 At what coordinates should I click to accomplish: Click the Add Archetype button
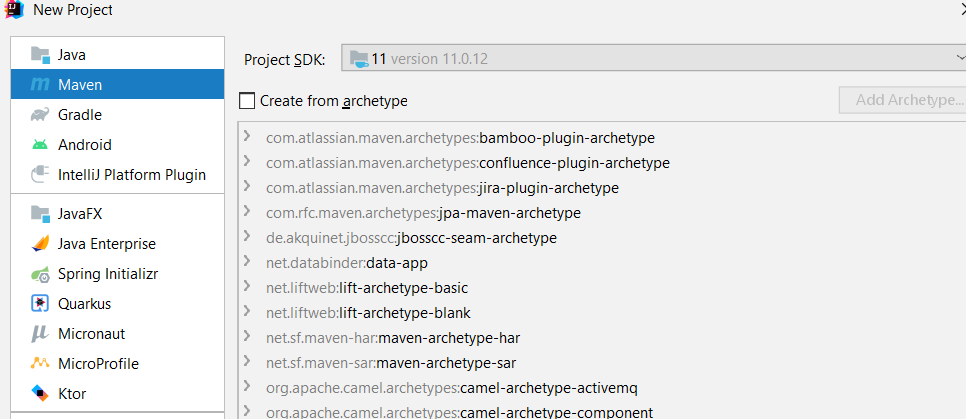[x=902, y=101]
